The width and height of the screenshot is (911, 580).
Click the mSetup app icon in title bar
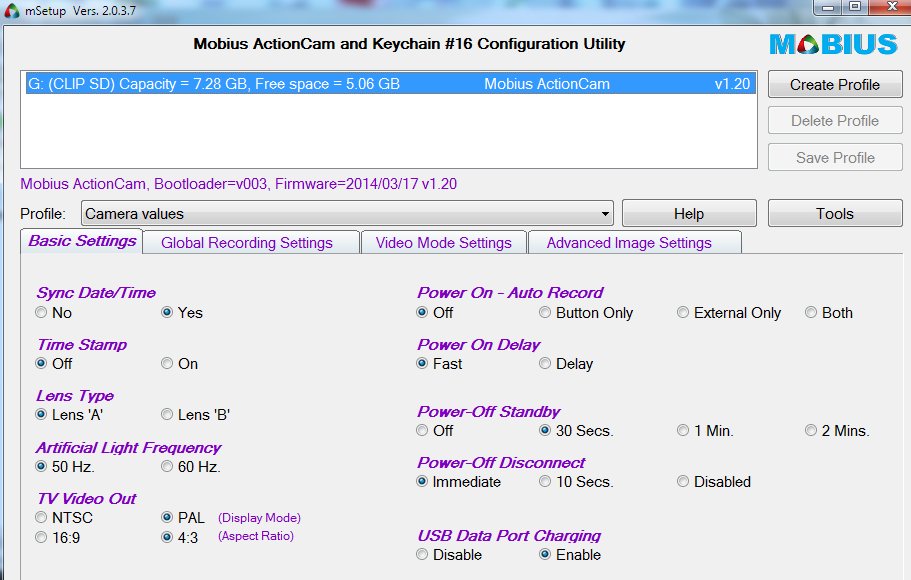[x=11, y=9]
